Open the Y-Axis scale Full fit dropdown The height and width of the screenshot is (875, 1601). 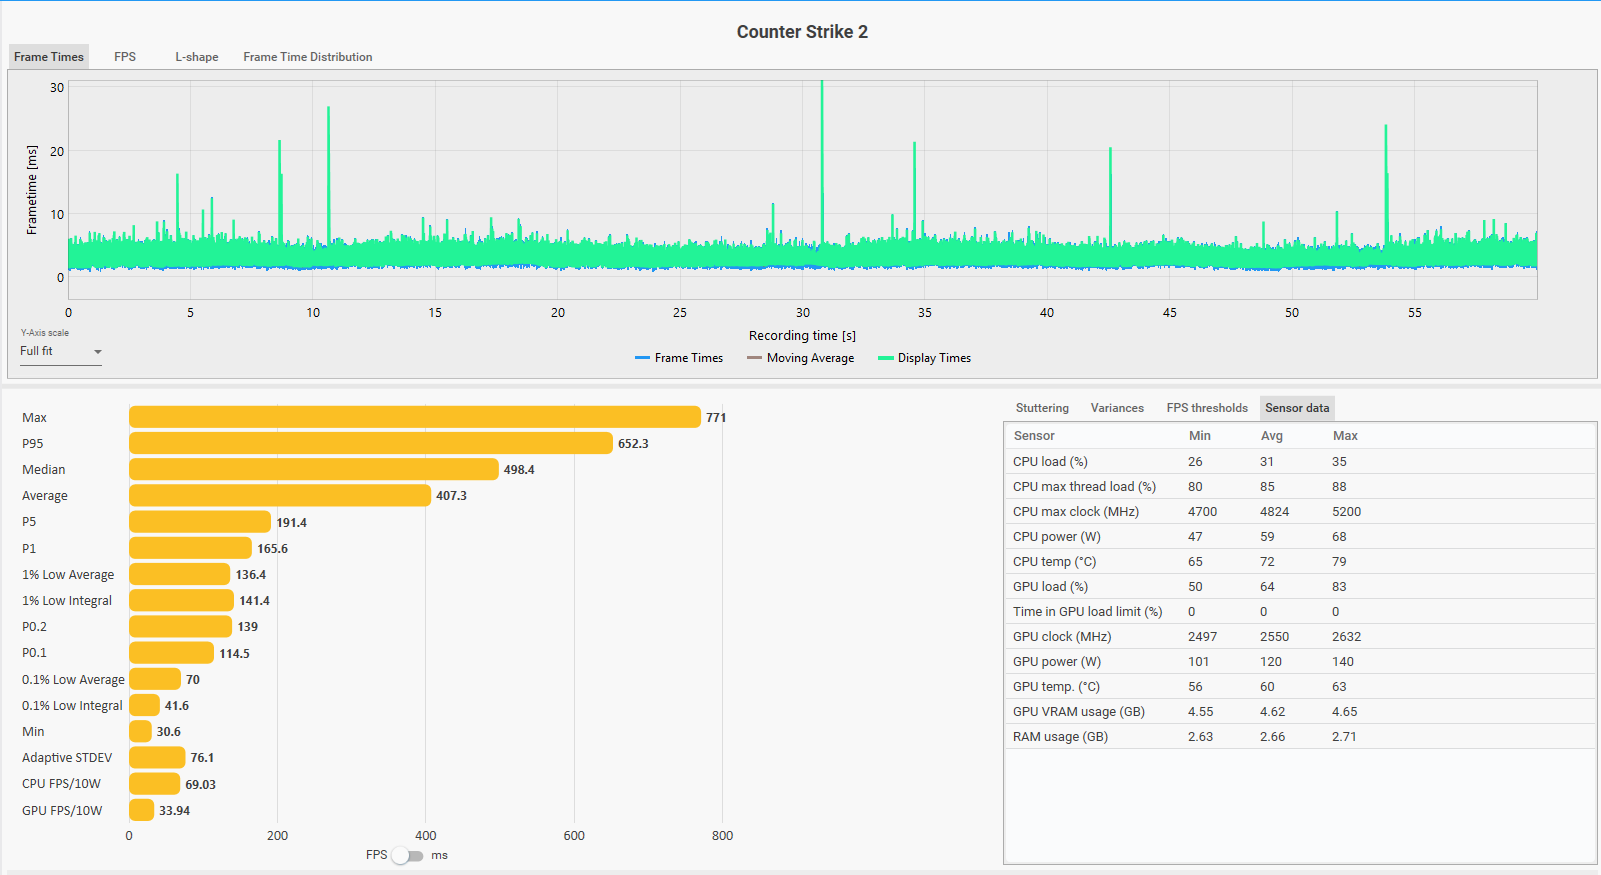(61, 352)
